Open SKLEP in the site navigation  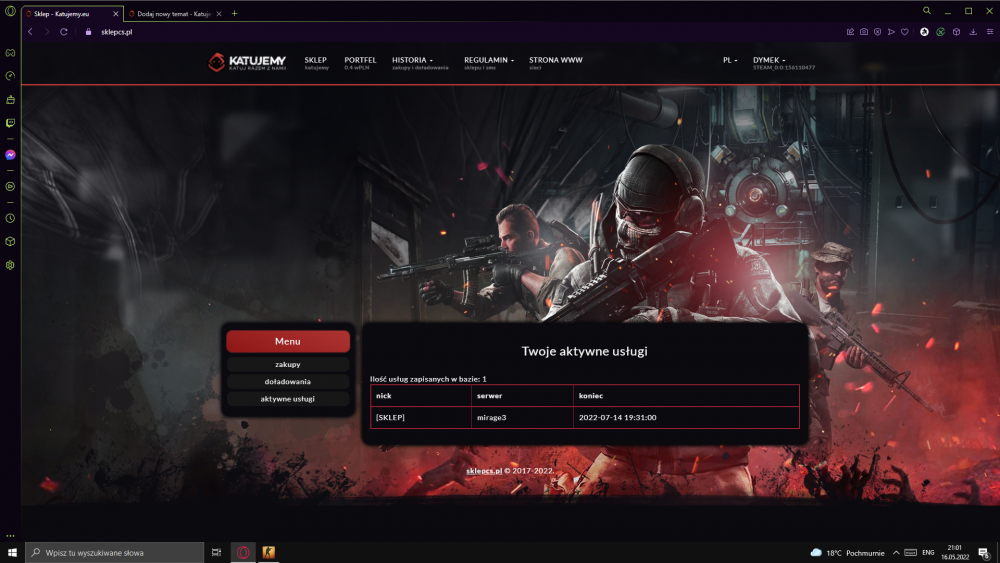tap(316, 62)
